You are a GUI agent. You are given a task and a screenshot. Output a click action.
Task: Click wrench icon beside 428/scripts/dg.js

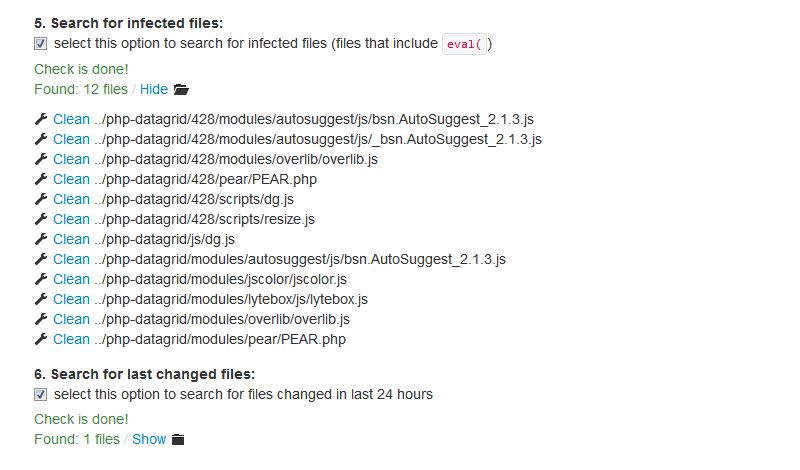pyautogui.click(x=41, y=199)
